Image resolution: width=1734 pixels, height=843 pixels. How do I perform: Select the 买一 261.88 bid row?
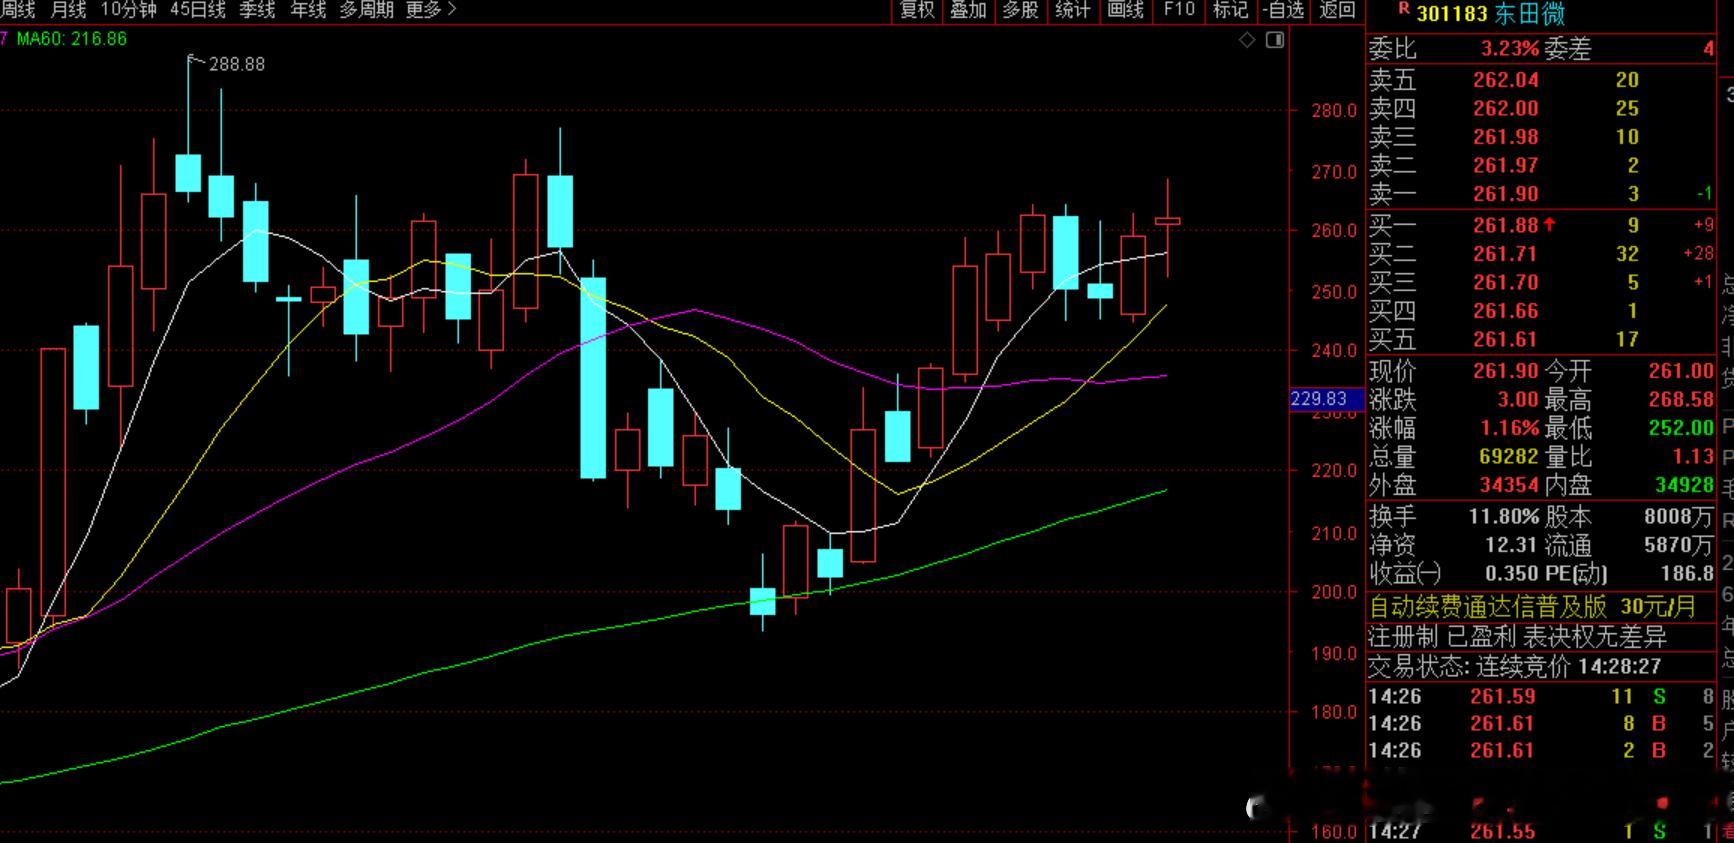[1540, 225]
